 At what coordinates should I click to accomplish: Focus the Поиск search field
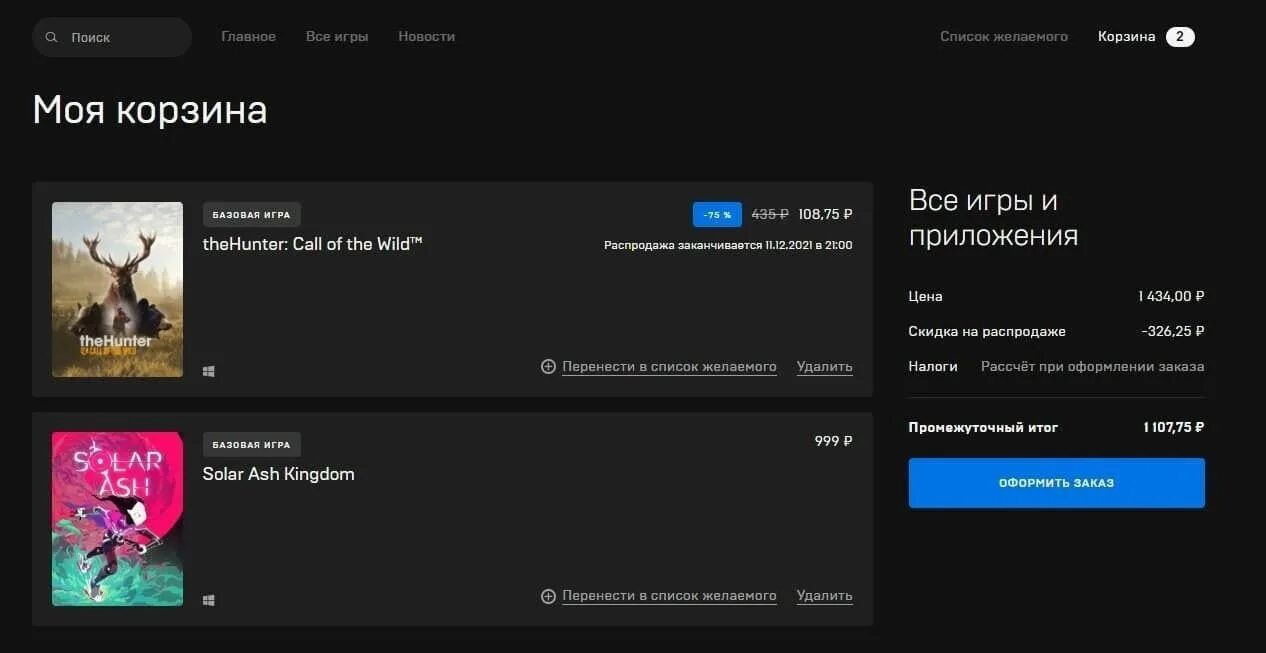tap(112, 37)
